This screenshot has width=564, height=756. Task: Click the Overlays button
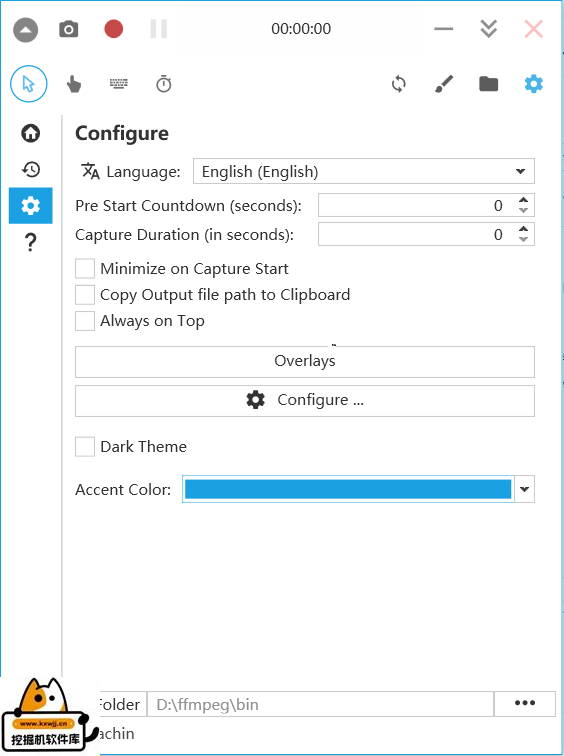tap(305, 362)
